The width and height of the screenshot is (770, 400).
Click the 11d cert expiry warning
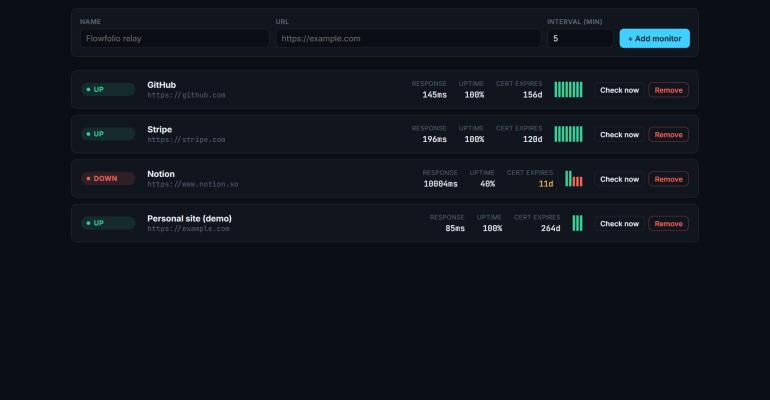(546, 184)
